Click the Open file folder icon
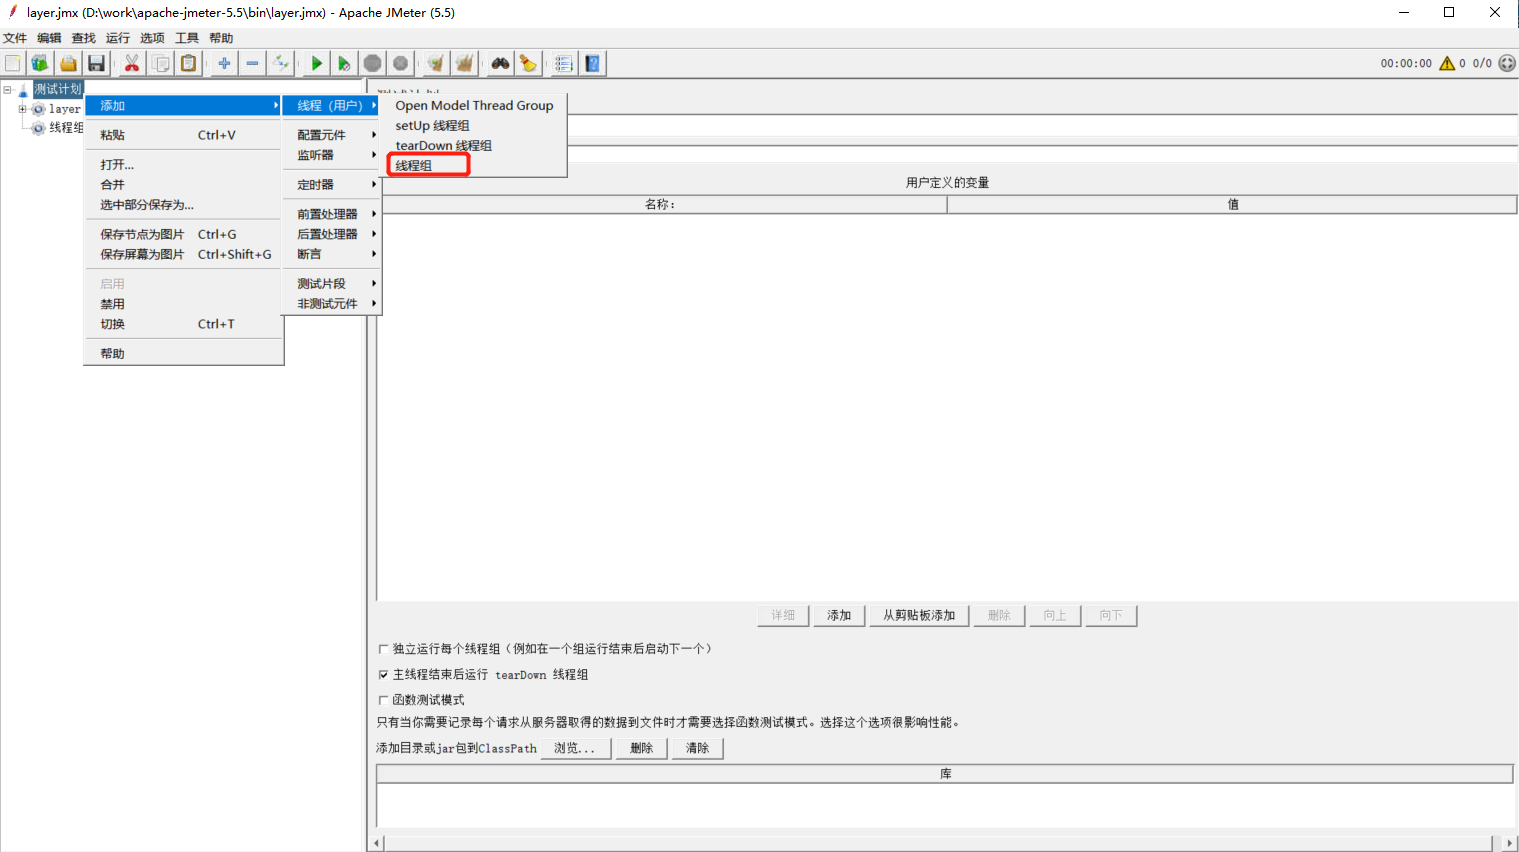 click(68, 63)
